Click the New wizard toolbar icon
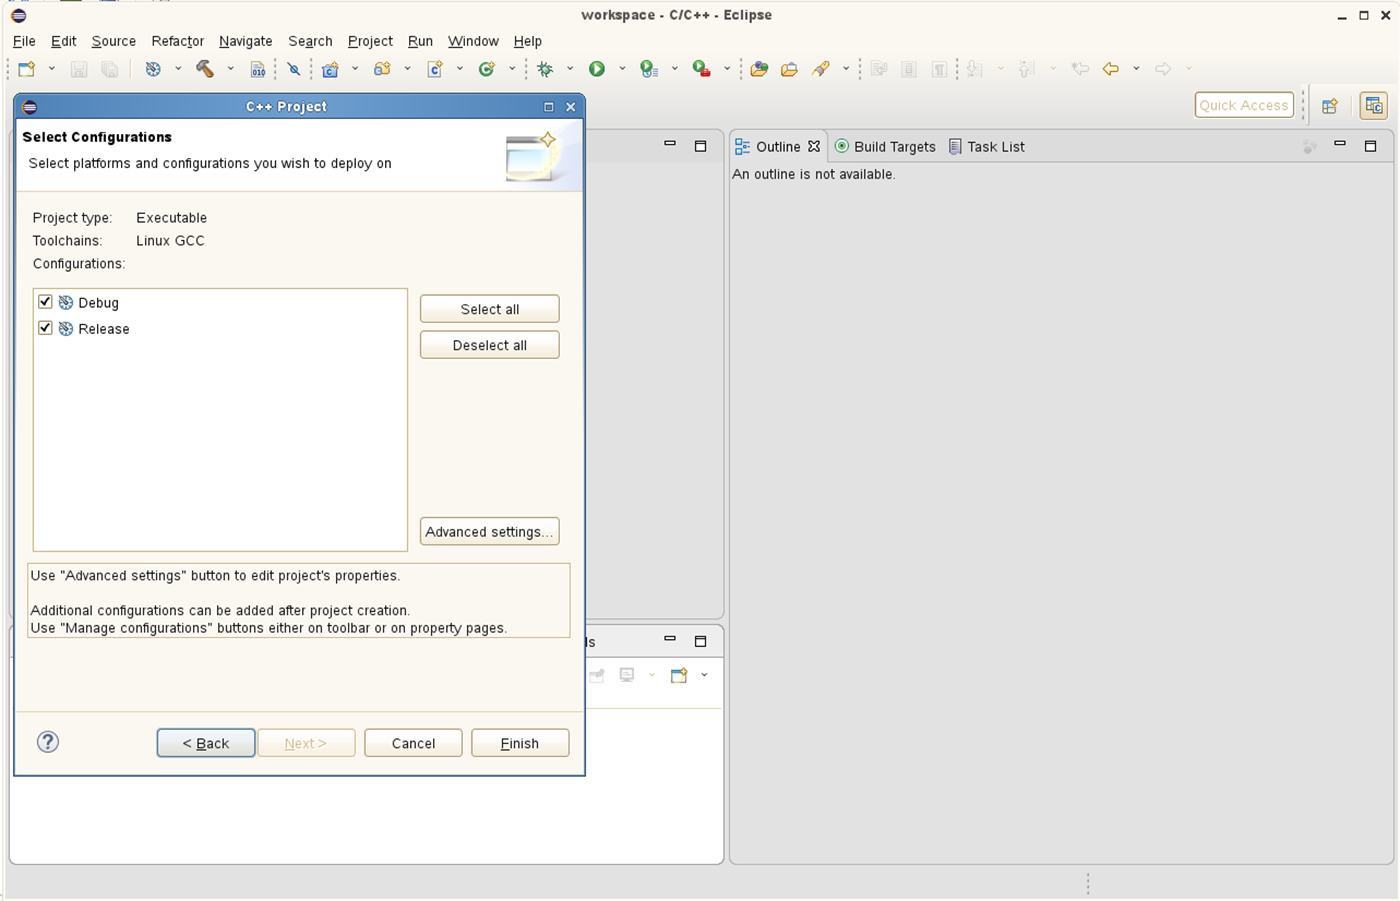1400x901 pixels. click(x=27, y=69)
